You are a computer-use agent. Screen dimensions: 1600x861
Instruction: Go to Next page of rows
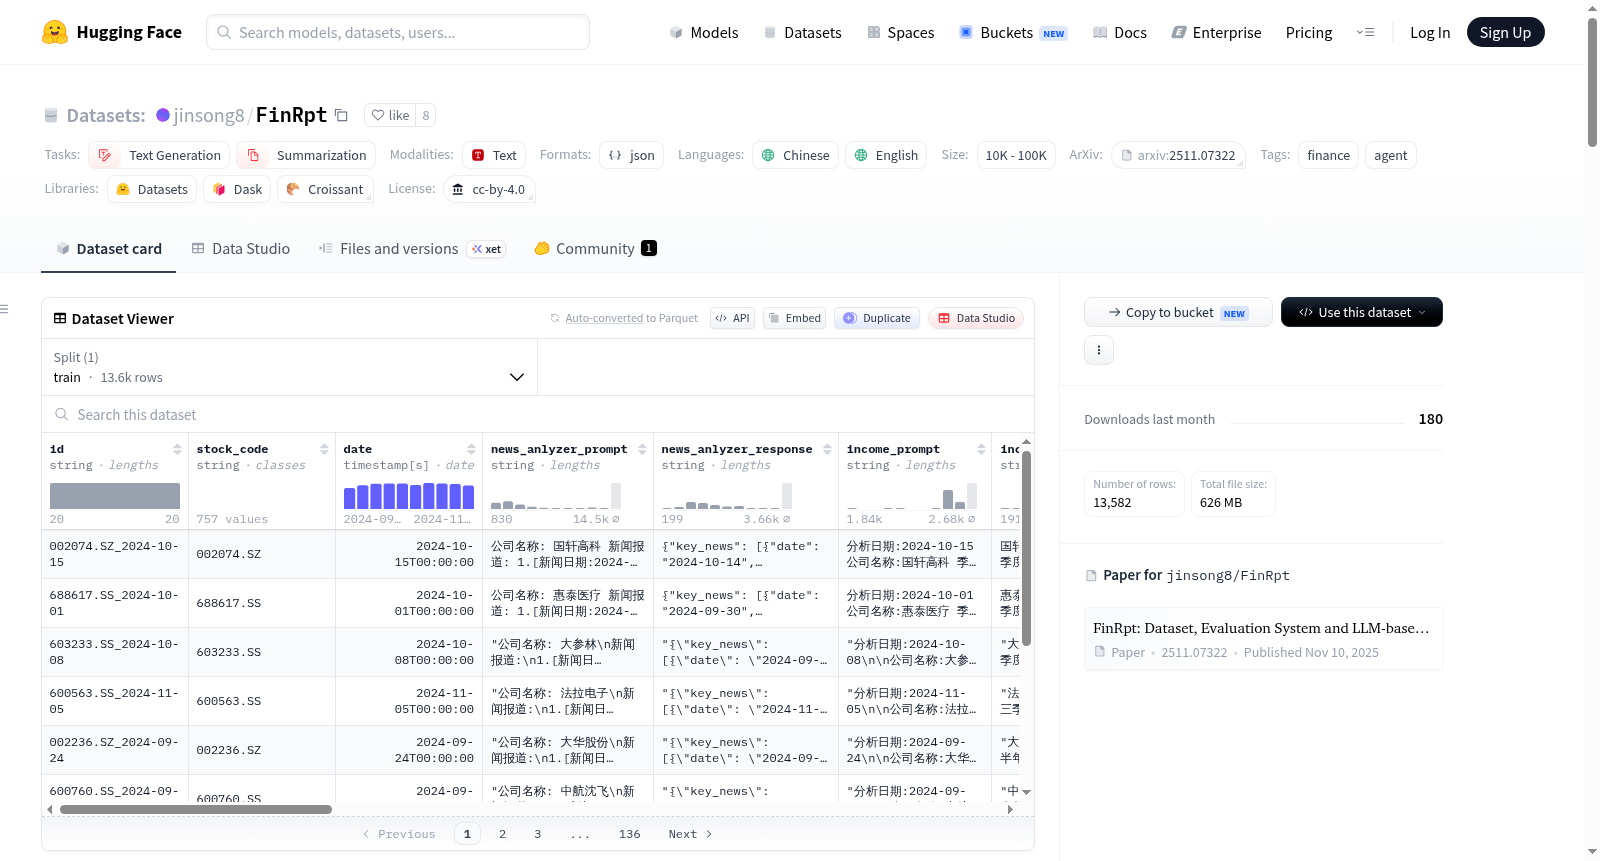tap(691, 834)
